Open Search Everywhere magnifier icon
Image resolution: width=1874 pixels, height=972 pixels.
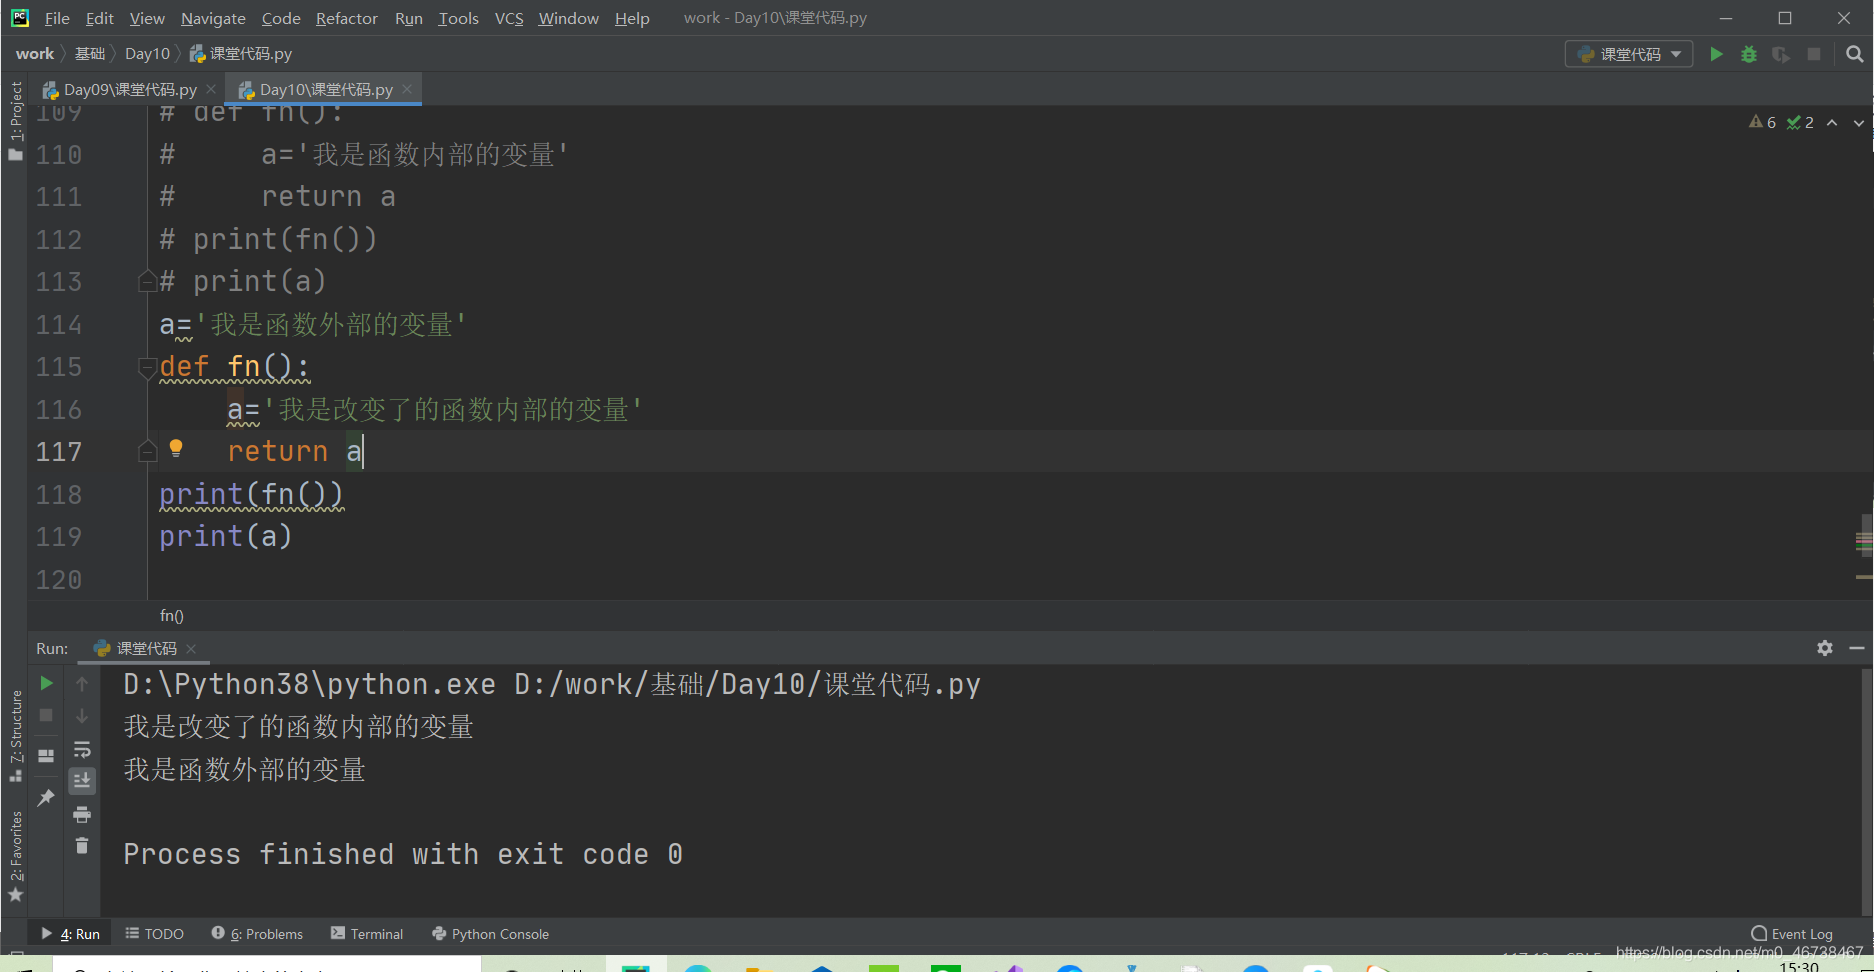point(1854,54)
